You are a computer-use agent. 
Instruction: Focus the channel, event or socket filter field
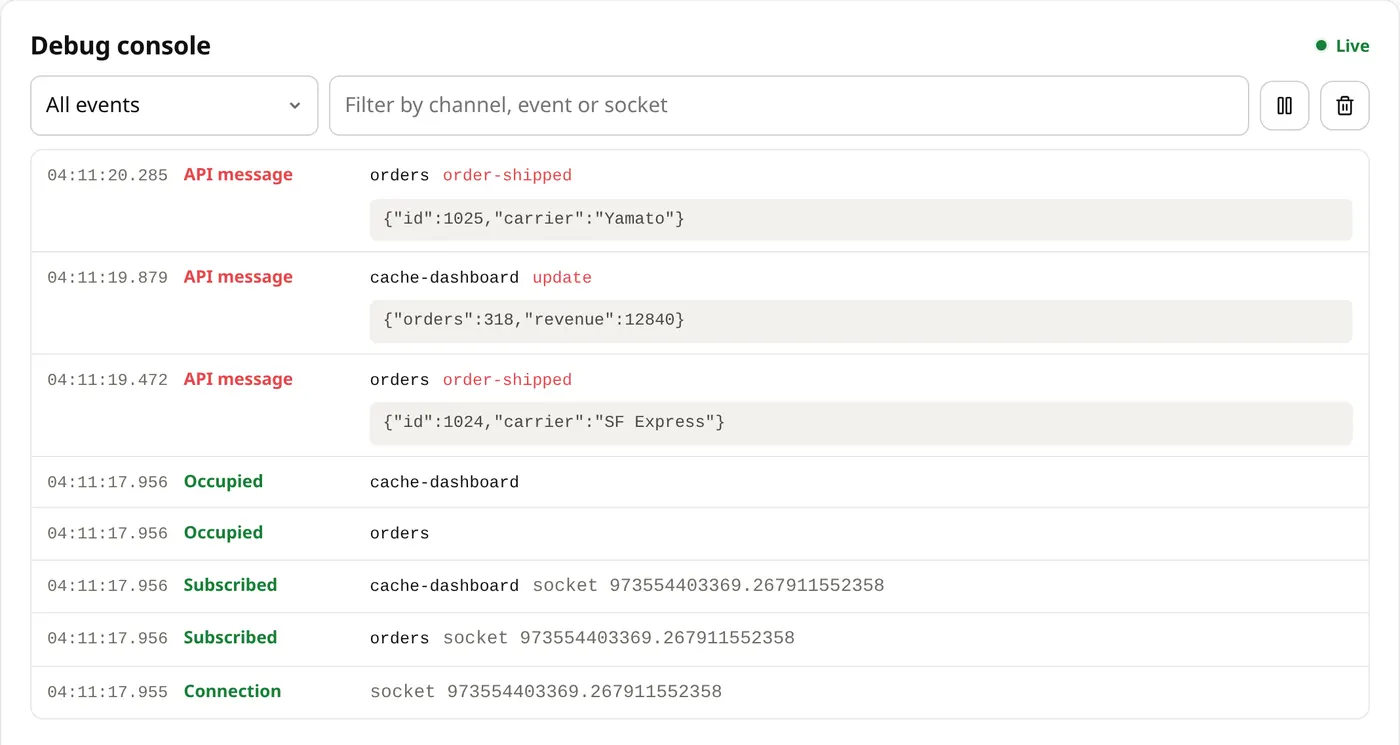(x=789, y=105)
